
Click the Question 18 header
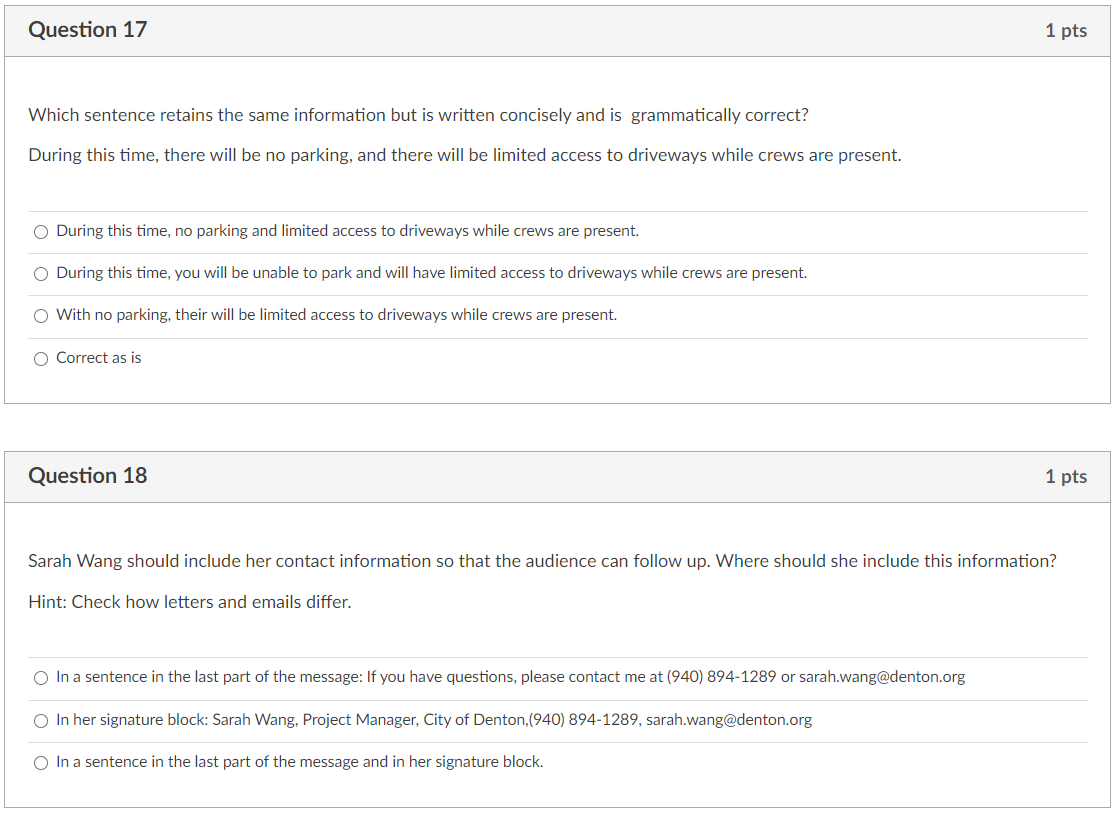click(x=88, y=476)
